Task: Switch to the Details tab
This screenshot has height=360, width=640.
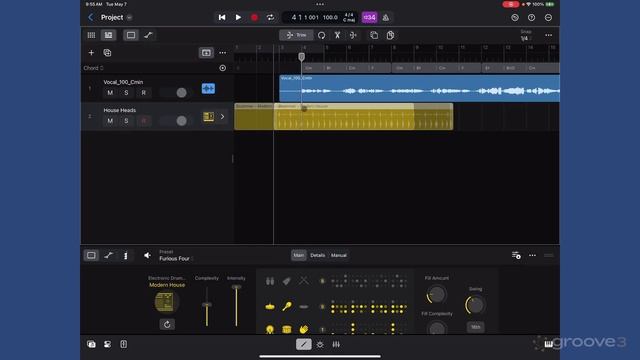Action: (x=318, y=256)
